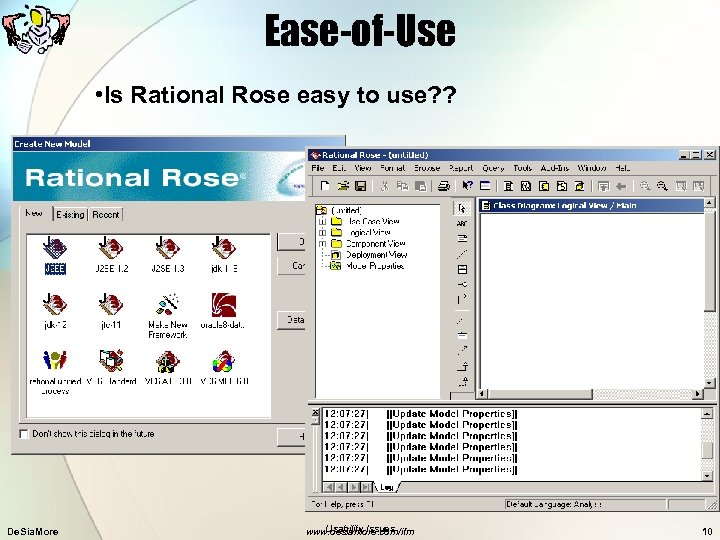Select the Log tab in output pane
This screenshot has width=720, height=540.
[x=387, y=487]
